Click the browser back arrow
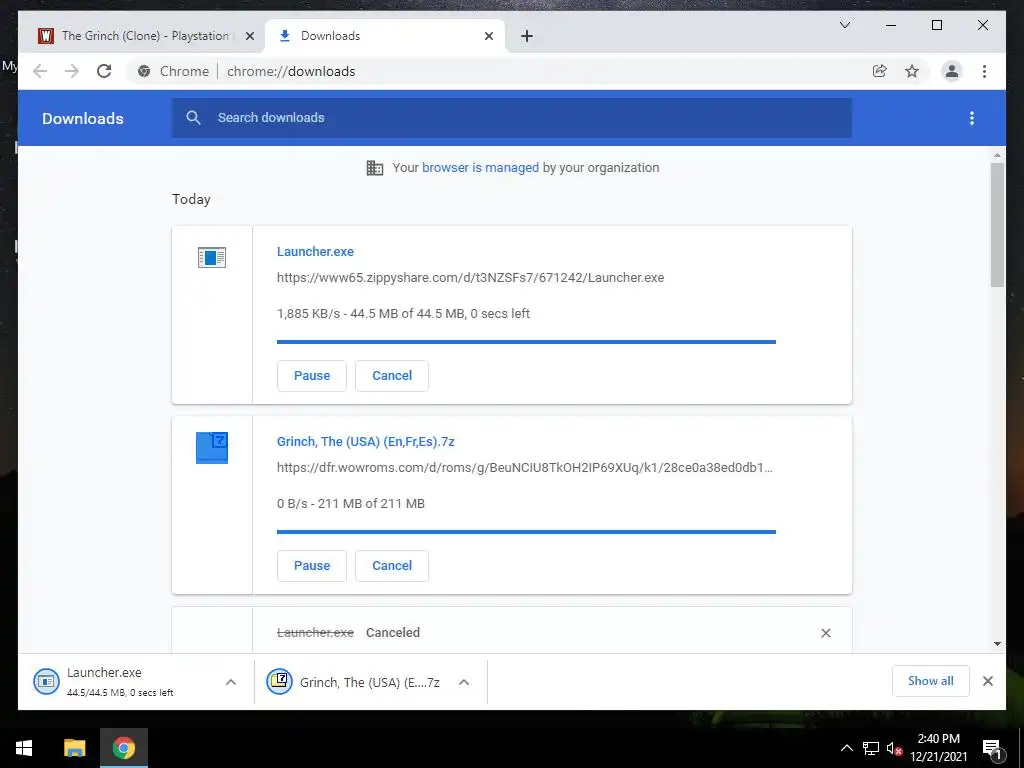1024x768 pixels. pos(40,71)
